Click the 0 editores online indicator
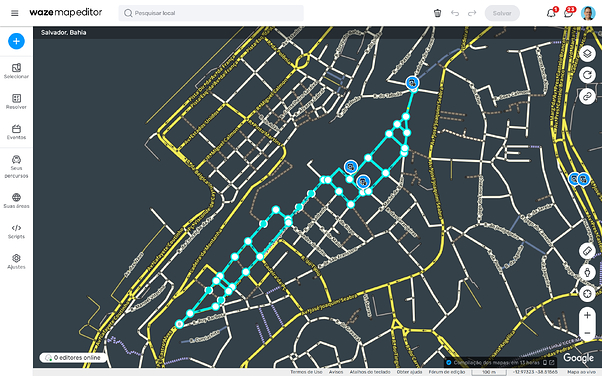Screen dimensions: 602x376 (x=73, y=358)
